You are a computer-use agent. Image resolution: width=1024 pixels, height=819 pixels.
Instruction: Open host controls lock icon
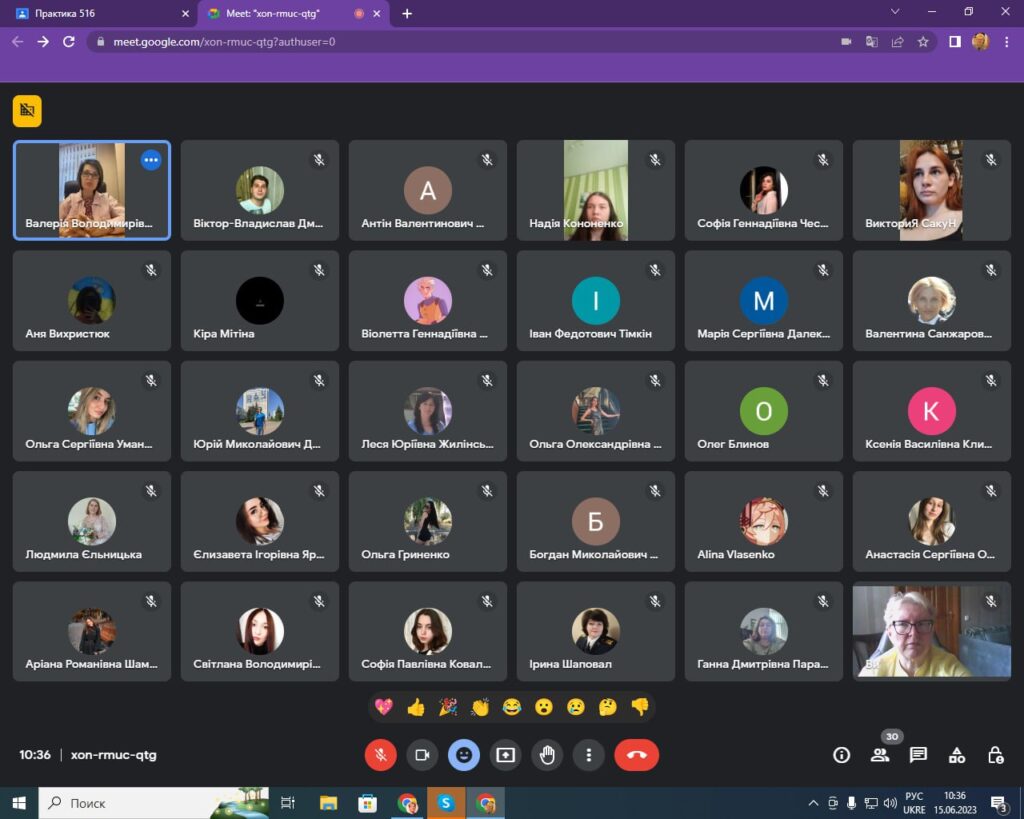[x=995, y=755]
